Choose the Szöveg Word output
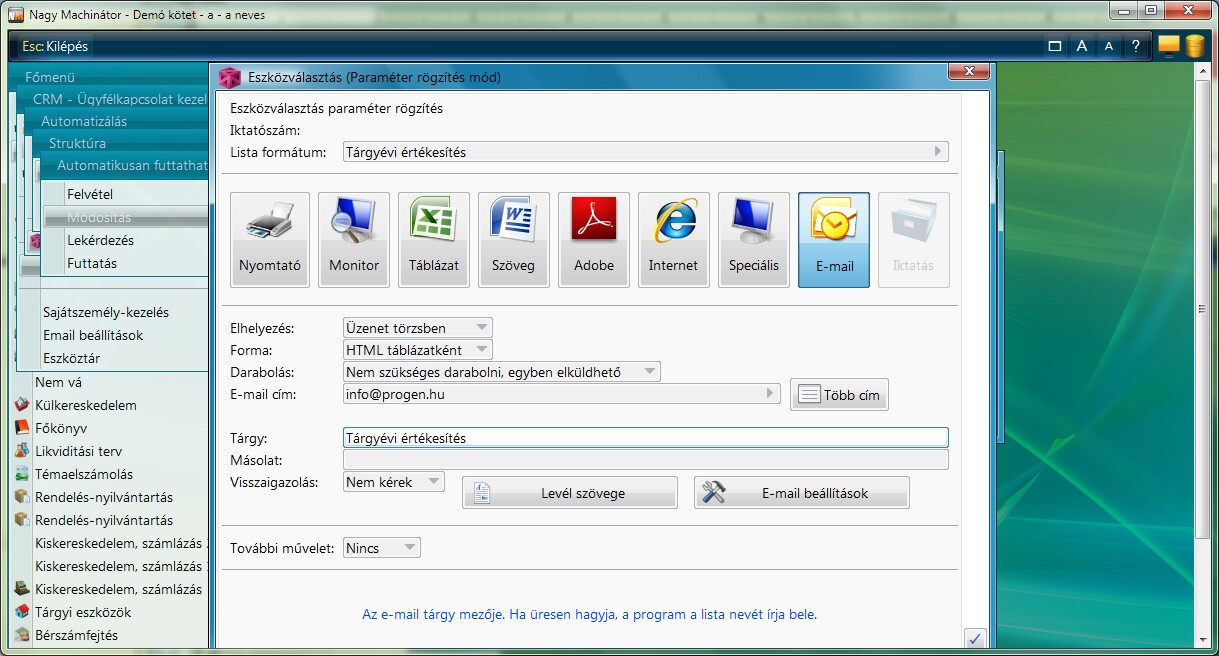Viewport: 1219px width, 656px height. [x=514, y=240]
